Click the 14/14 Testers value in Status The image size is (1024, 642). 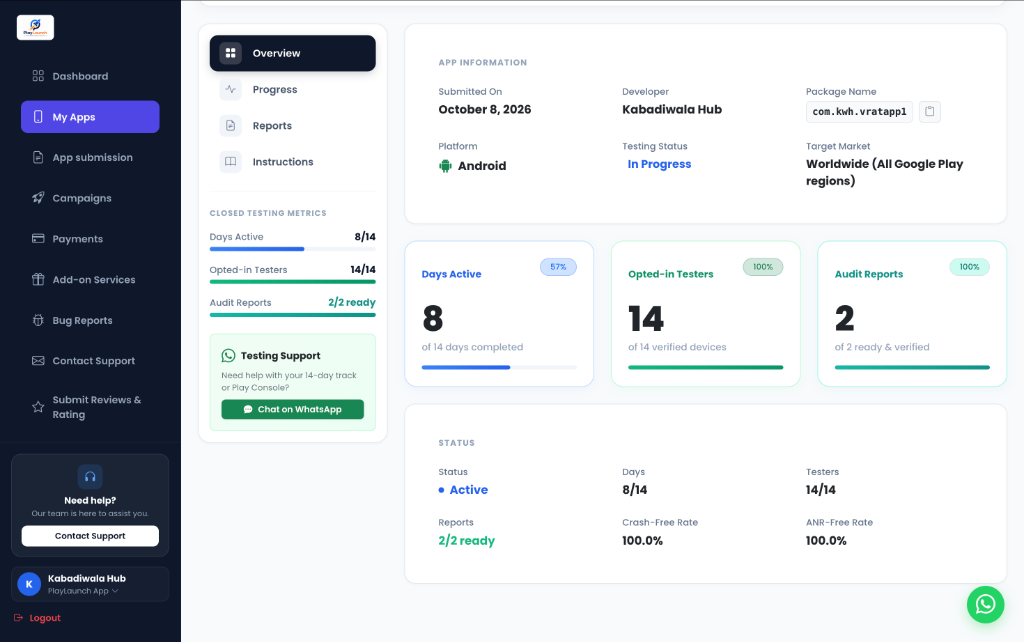coord(820,490)
